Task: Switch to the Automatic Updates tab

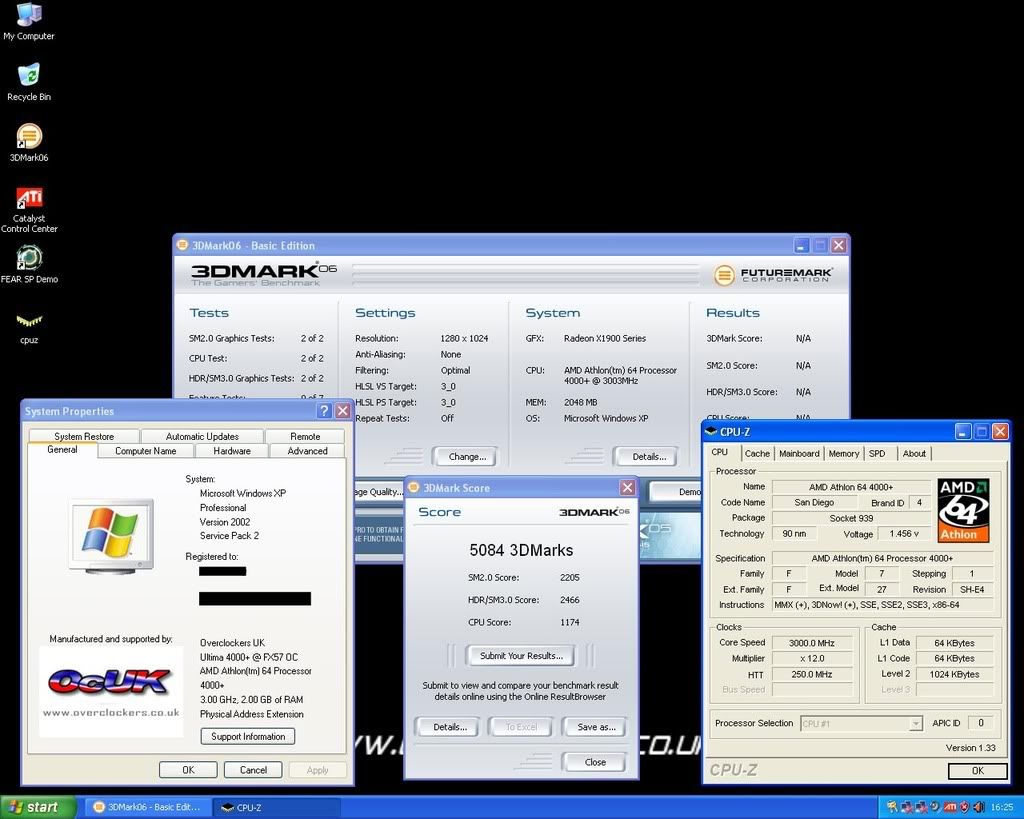Action: pyautogui.click(x=202, y=436)
